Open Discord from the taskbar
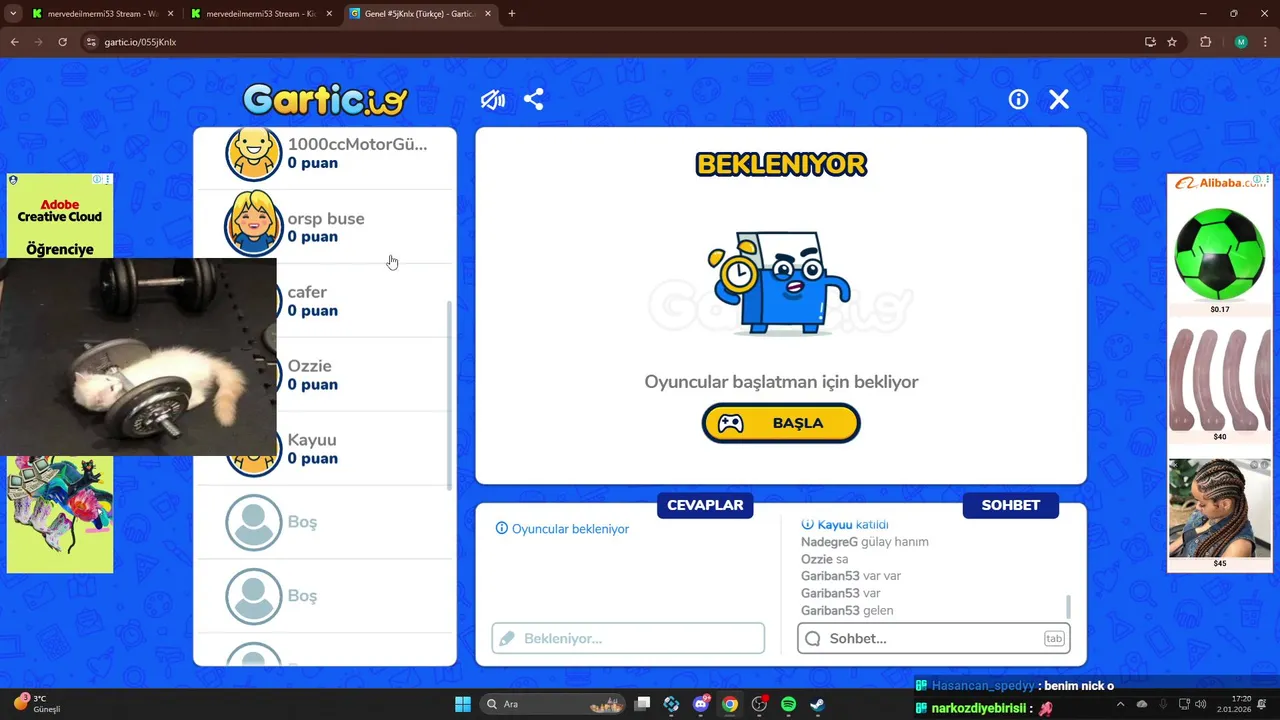The width and height of the screenshot is (1280, 720). pyautogui.click(x=701, y=704)
